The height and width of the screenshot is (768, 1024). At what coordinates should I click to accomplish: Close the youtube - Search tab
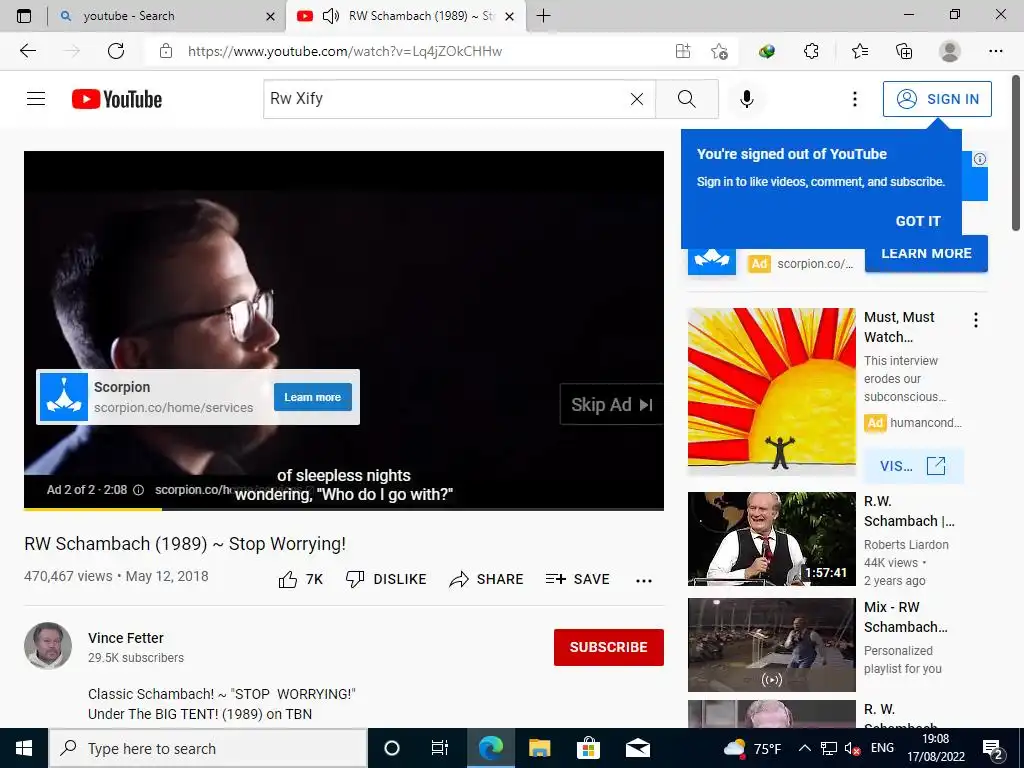click(270, 16)
